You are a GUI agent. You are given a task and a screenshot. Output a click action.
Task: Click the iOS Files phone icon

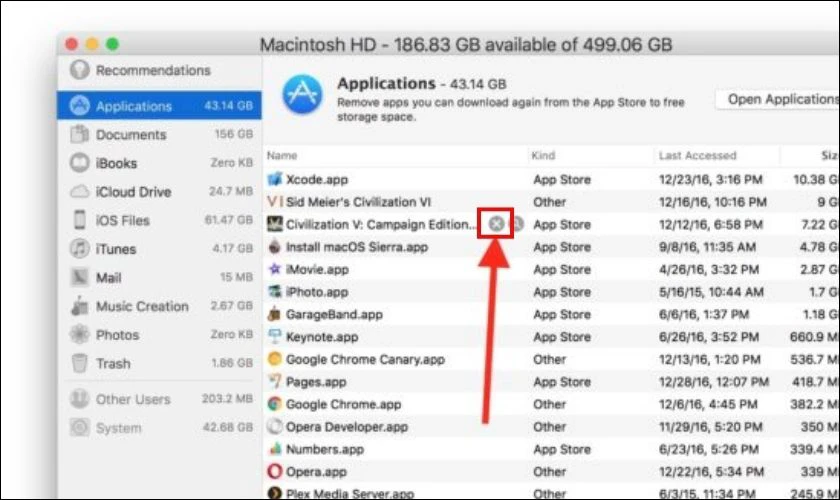point(79,220)
